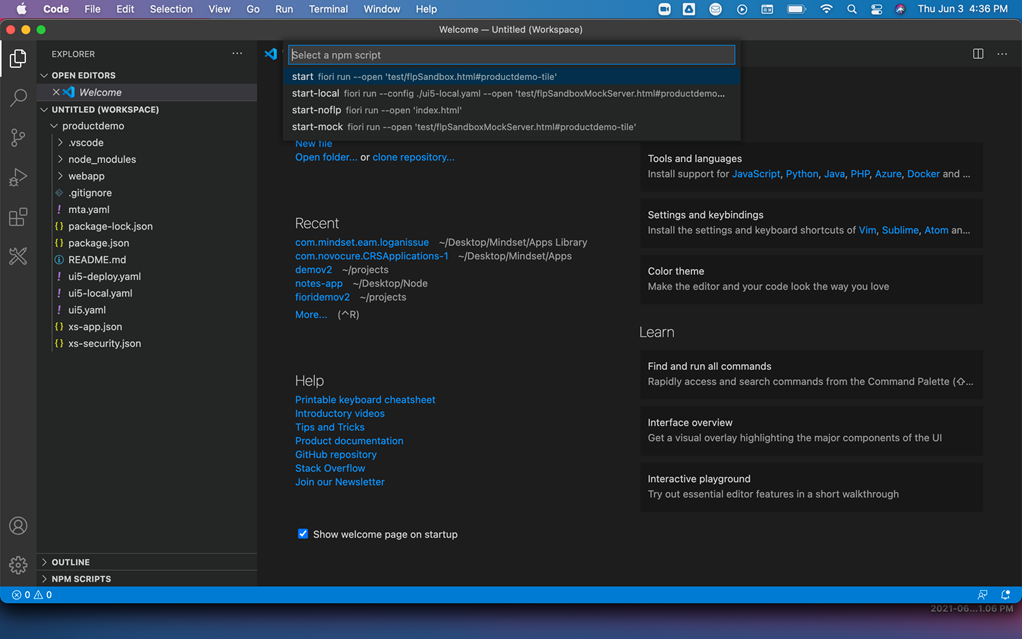Expand the webapp folder
The height and width of the screenshot is (639, 1022).
(x=61, y=176)
